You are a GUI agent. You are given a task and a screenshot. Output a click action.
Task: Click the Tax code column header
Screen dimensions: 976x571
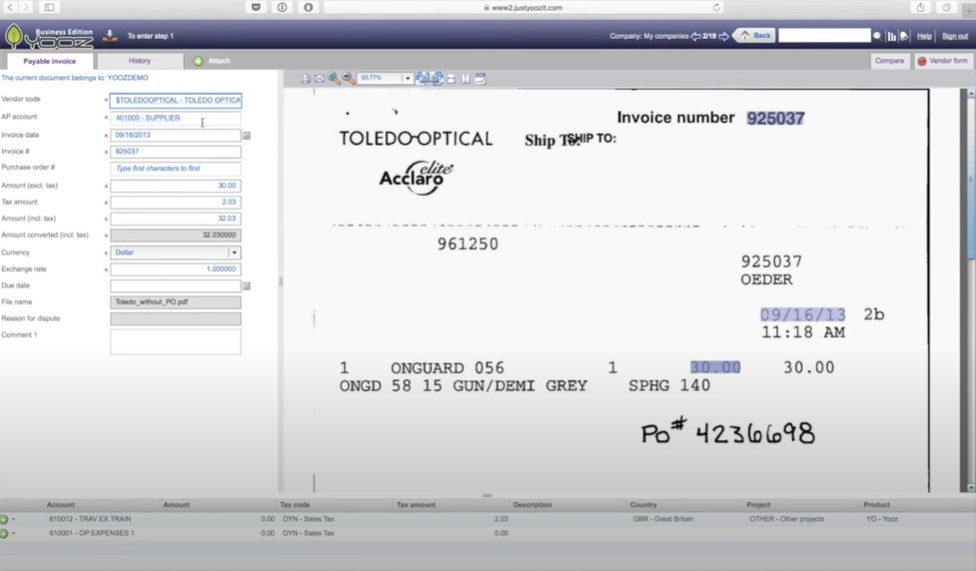click(294, 504)
